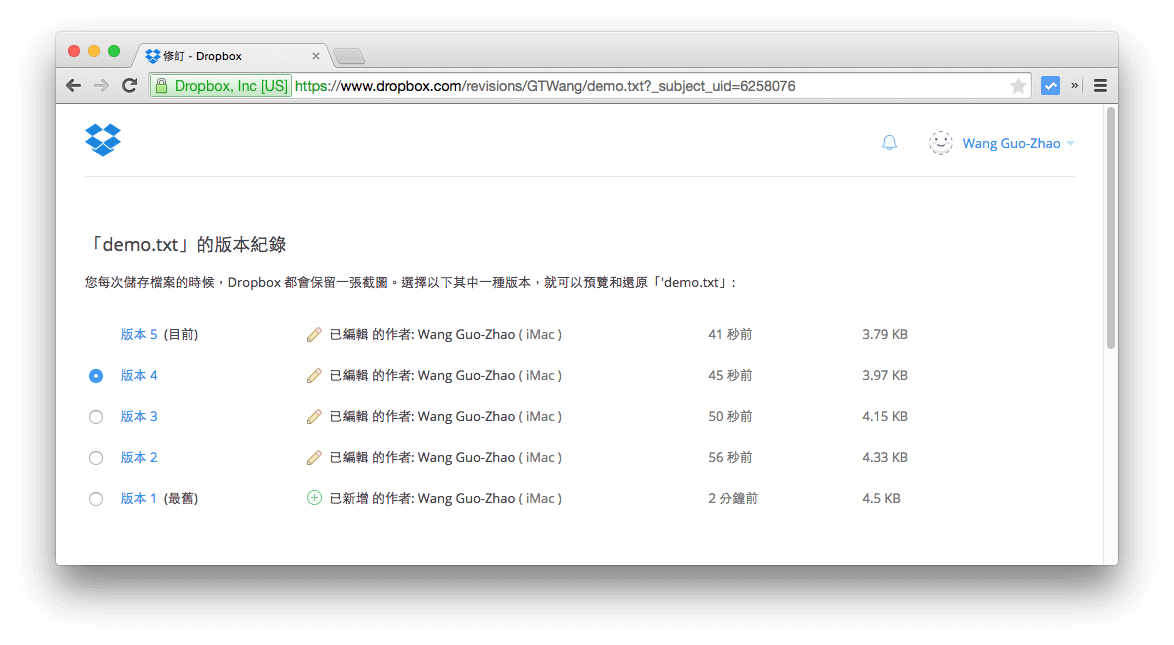Click the 版本 4 link
The width and height of the screenshot is (1174, 645).
click(139, 375)
